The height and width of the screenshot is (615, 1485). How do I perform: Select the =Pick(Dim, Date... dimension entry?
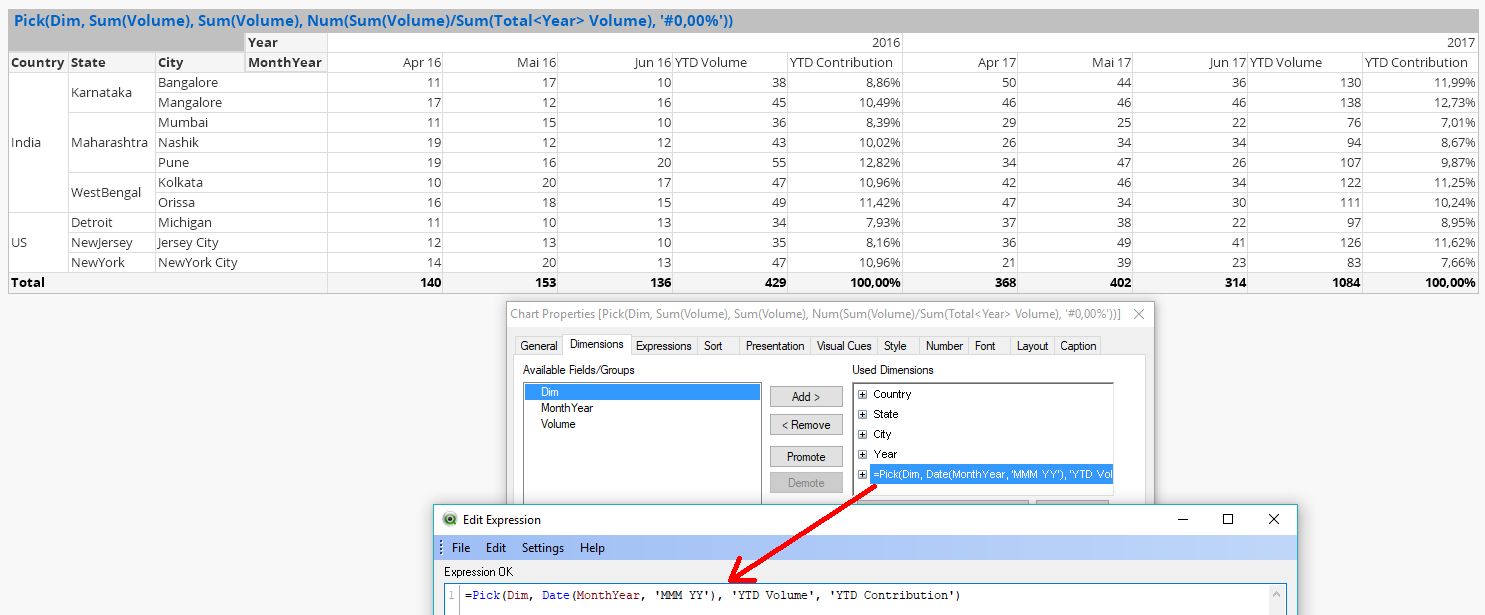point(991,474)
